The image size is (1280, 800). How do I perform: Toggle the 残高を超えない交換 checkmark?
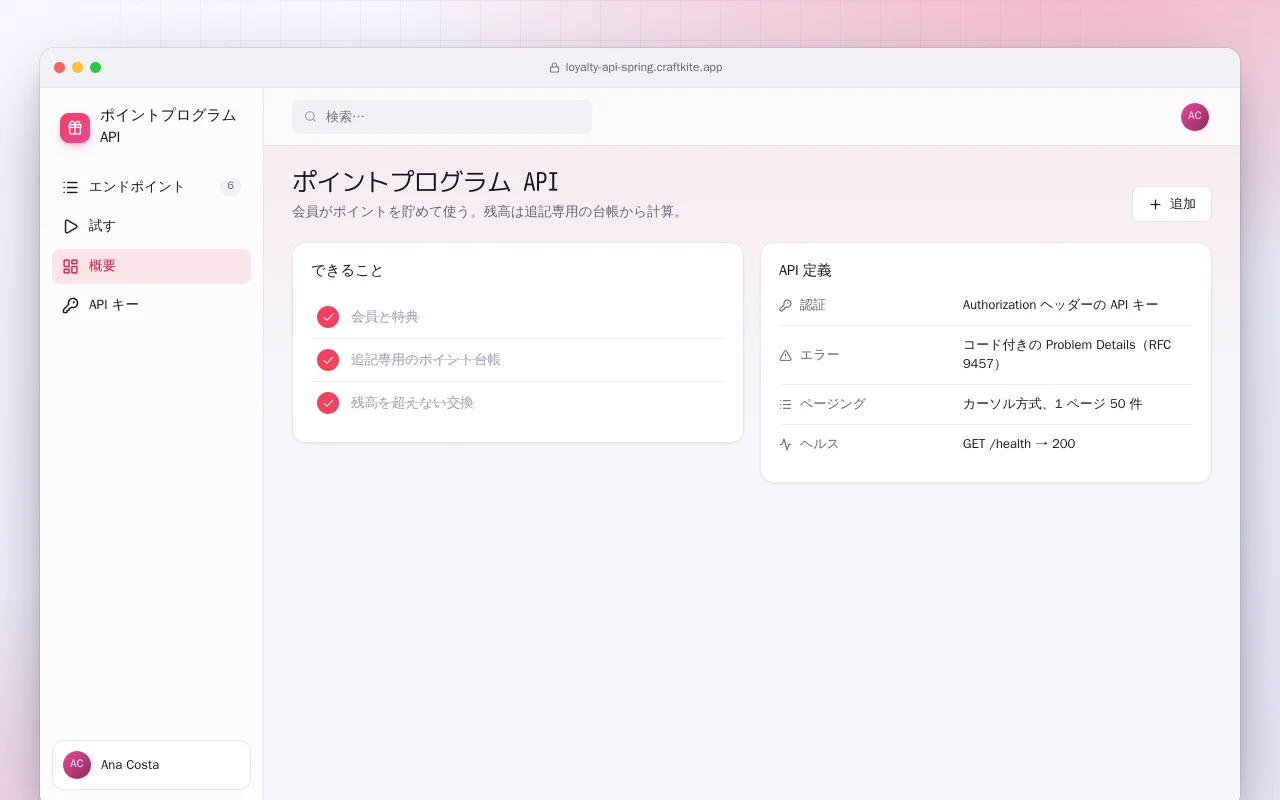(328, 403)
